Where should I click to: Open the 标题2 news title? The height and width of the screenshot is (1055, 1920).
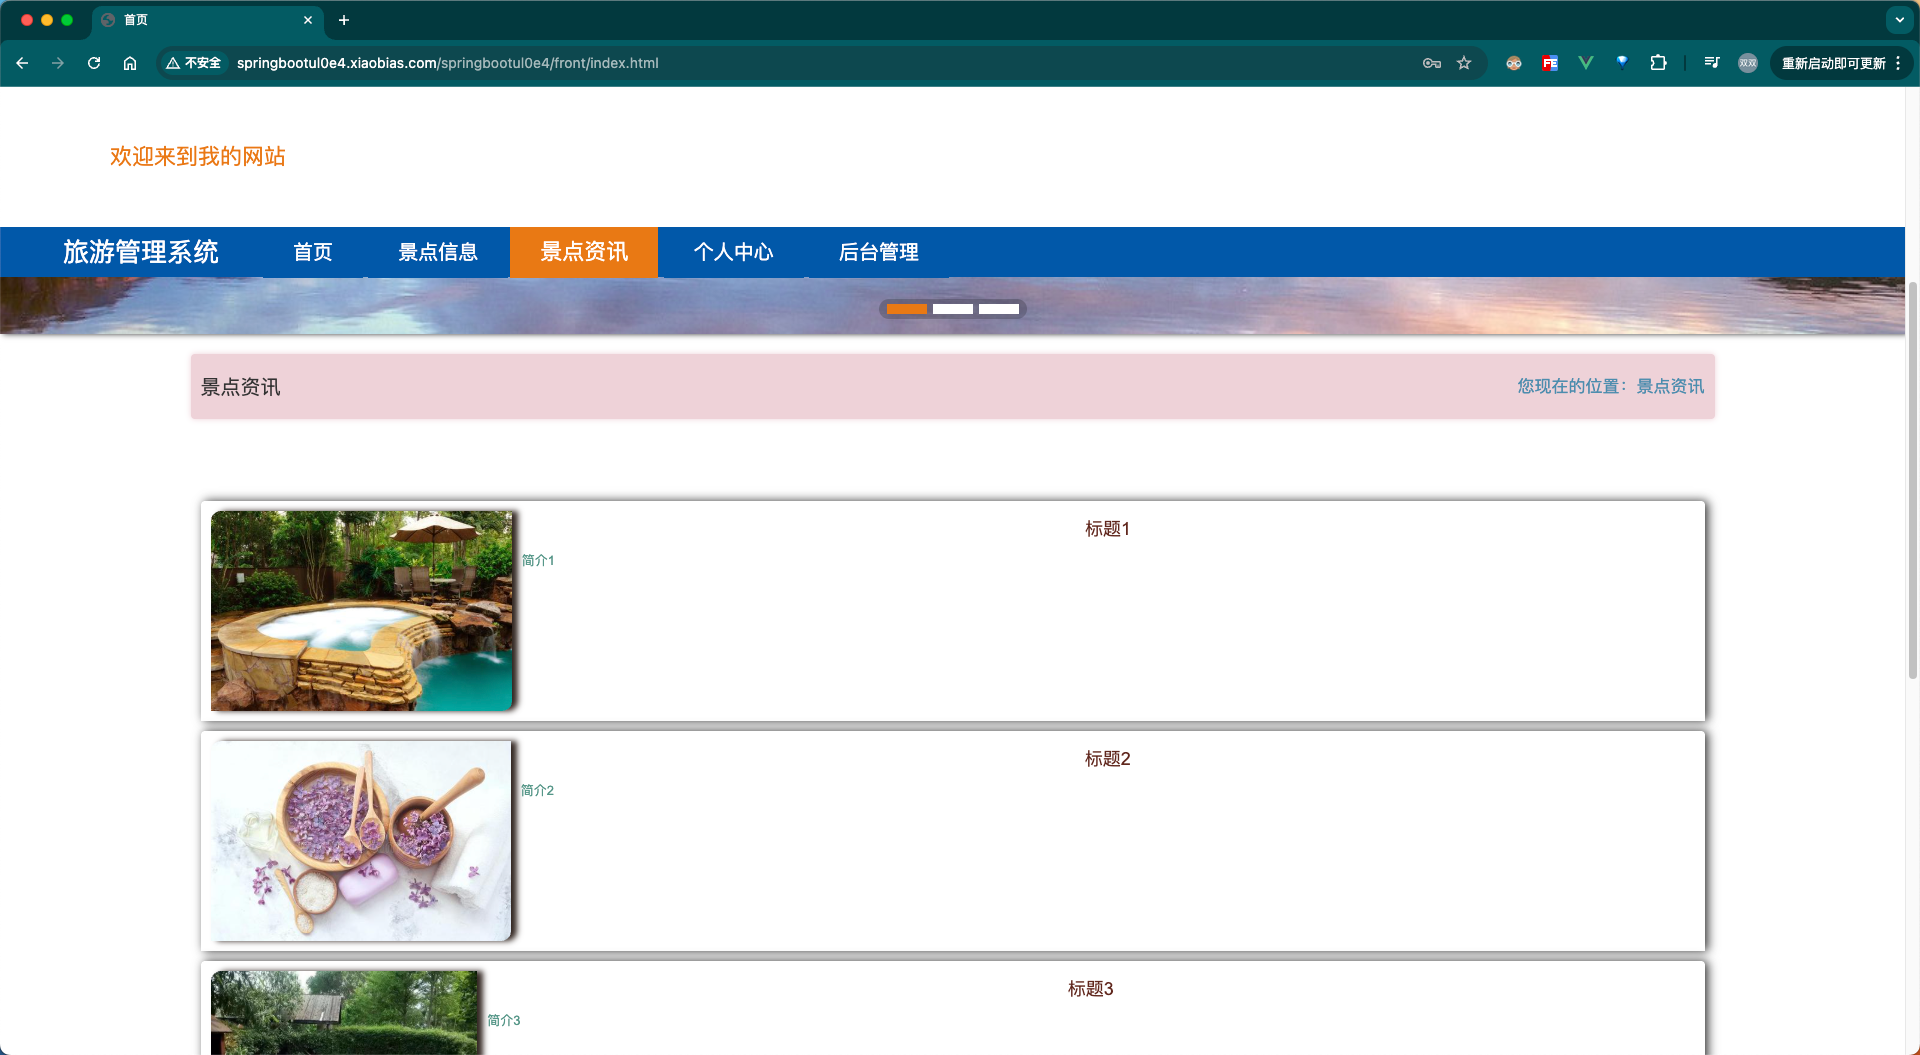click(x=1107, y=759)
